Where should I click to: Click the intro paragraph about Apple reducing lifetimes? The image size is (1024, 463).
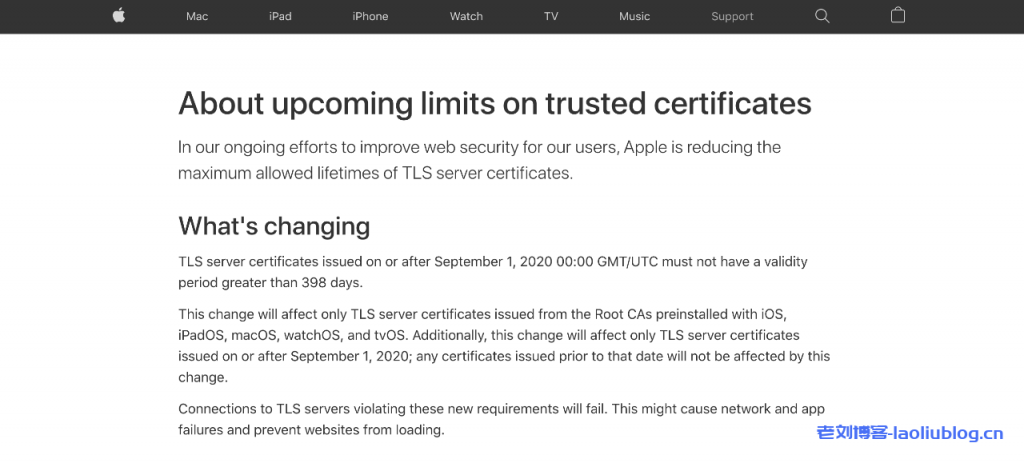[479, 160]
